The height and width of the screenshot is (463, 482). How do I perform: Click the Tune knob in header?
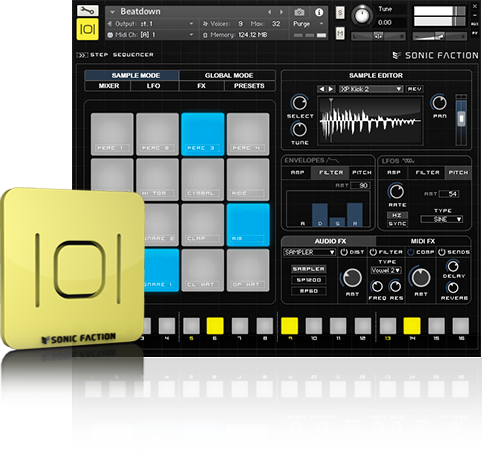click(x=362, y=15)
